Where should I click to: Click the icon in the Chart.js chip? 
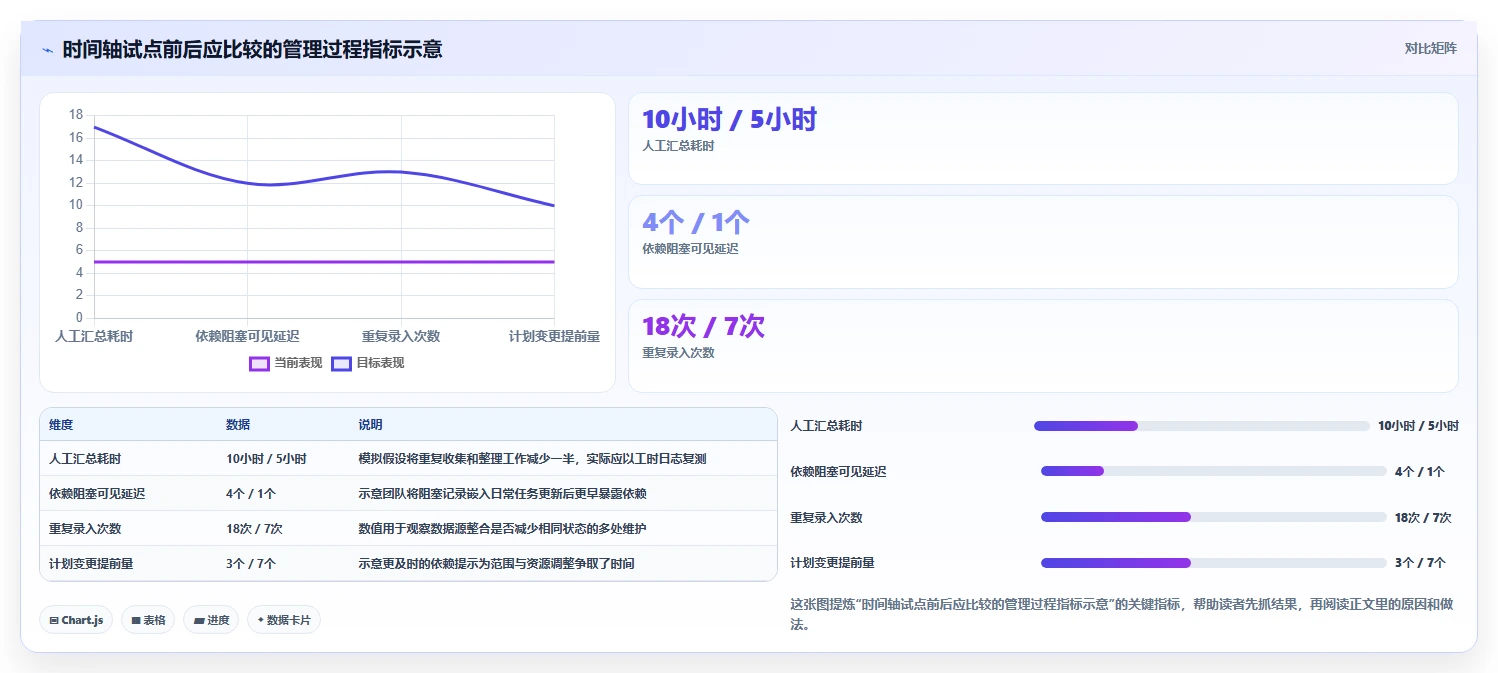tap(53, 620)
